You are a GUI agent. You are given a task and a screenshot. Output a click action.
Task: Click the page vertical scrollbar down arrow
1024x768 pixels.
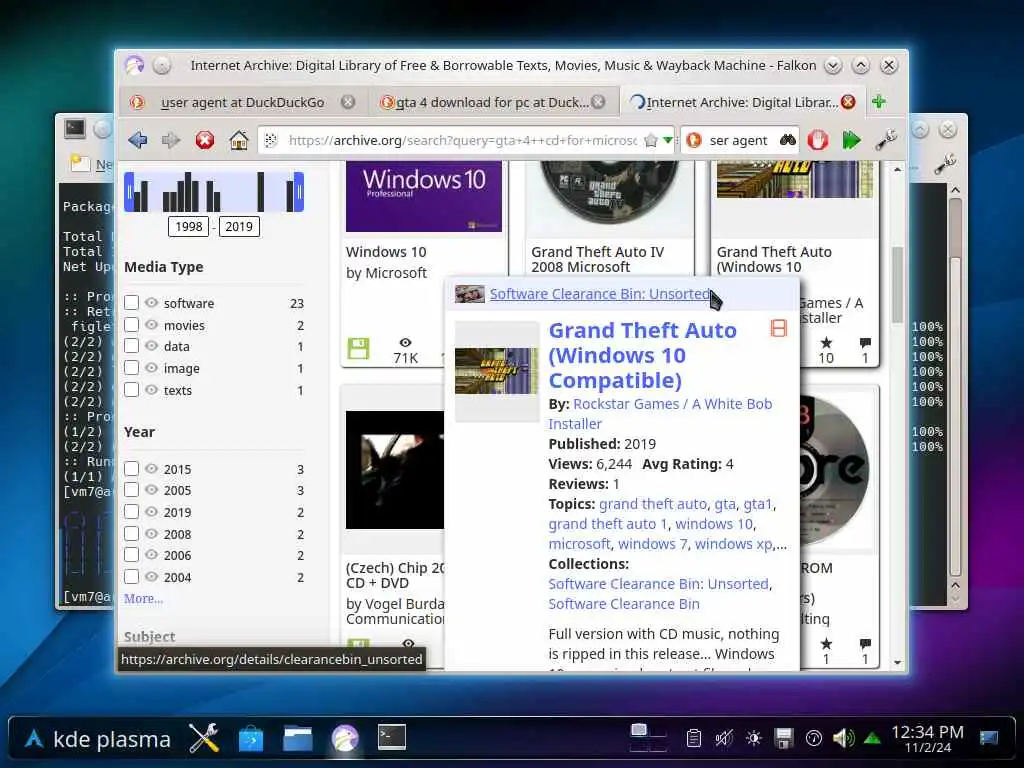pyautogui.click(x=898, y=663)
